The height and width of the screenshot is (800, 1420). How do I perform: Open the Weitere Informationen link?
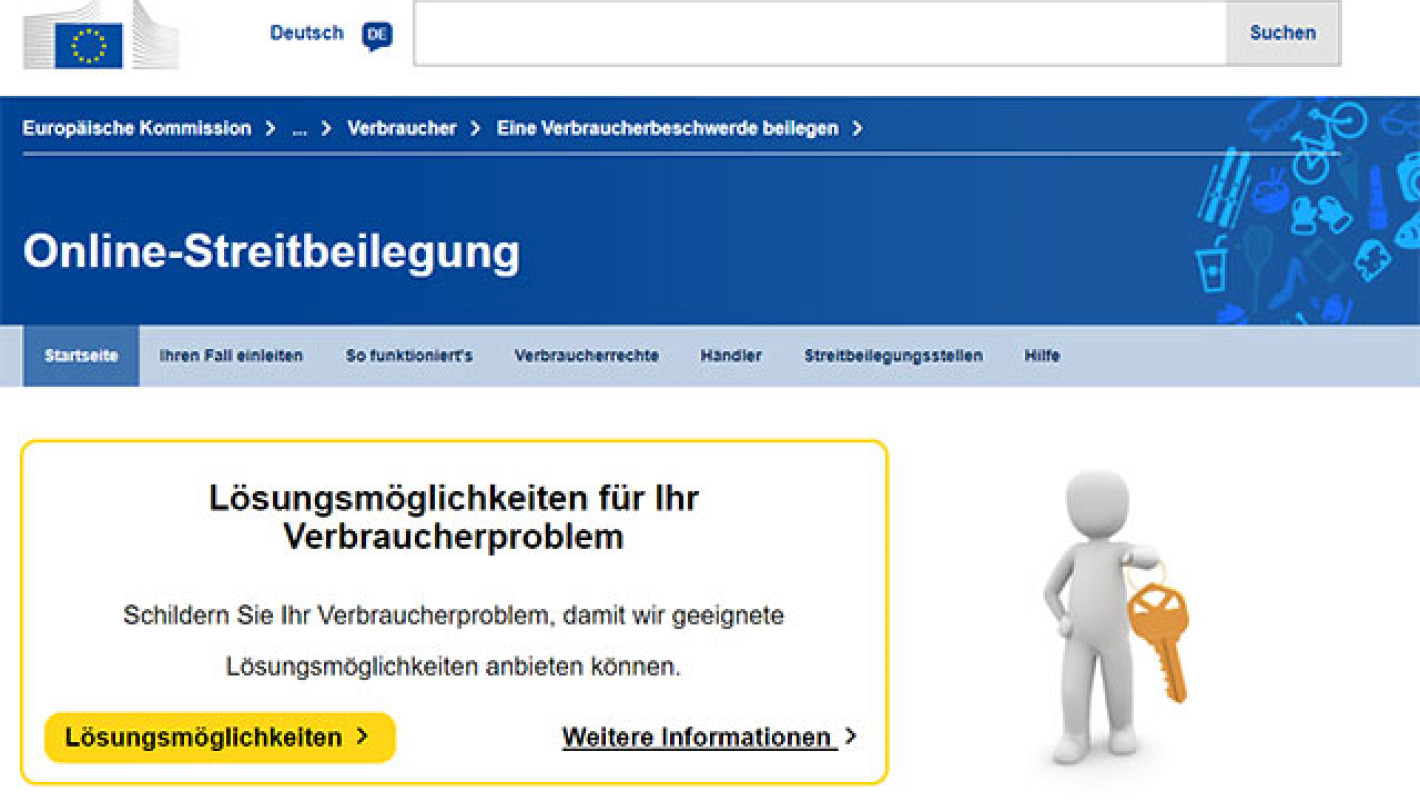tap(697, 737)
